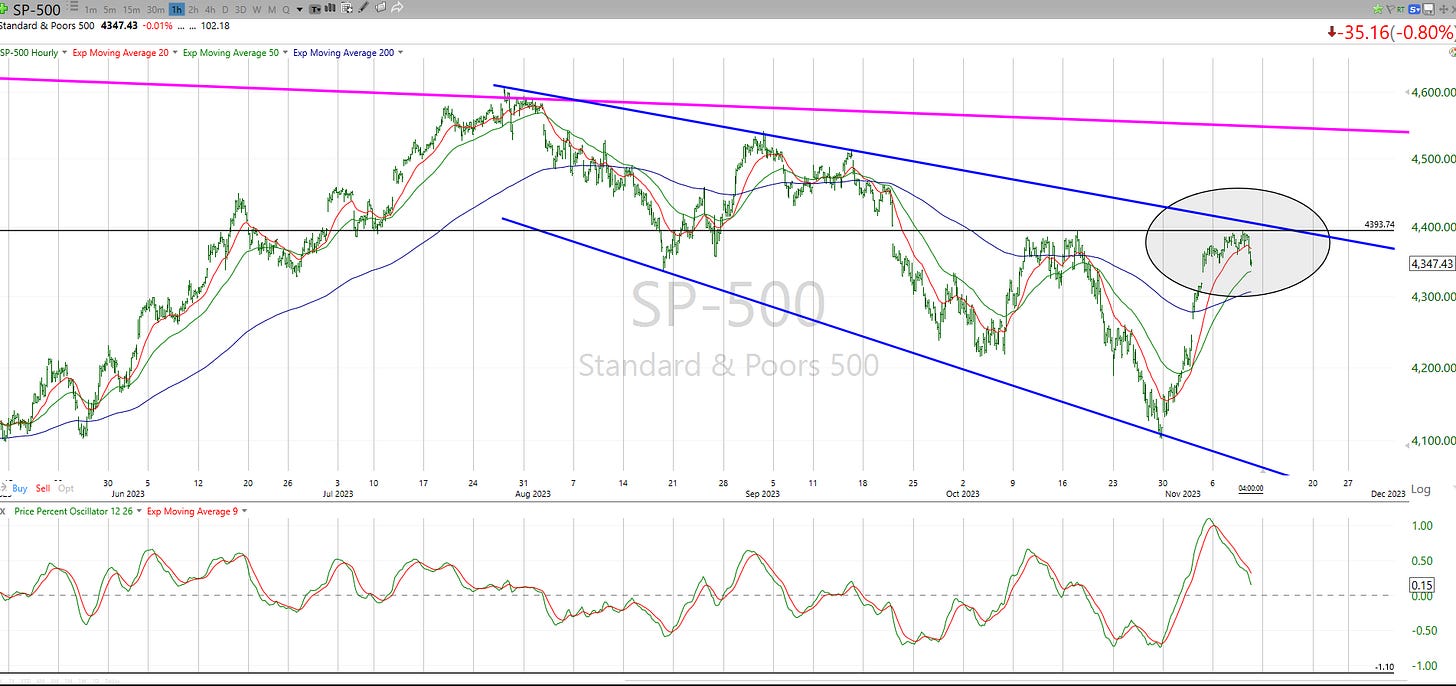
Task: Switch to 30m timeframe
Action: (x=155, y=10)
